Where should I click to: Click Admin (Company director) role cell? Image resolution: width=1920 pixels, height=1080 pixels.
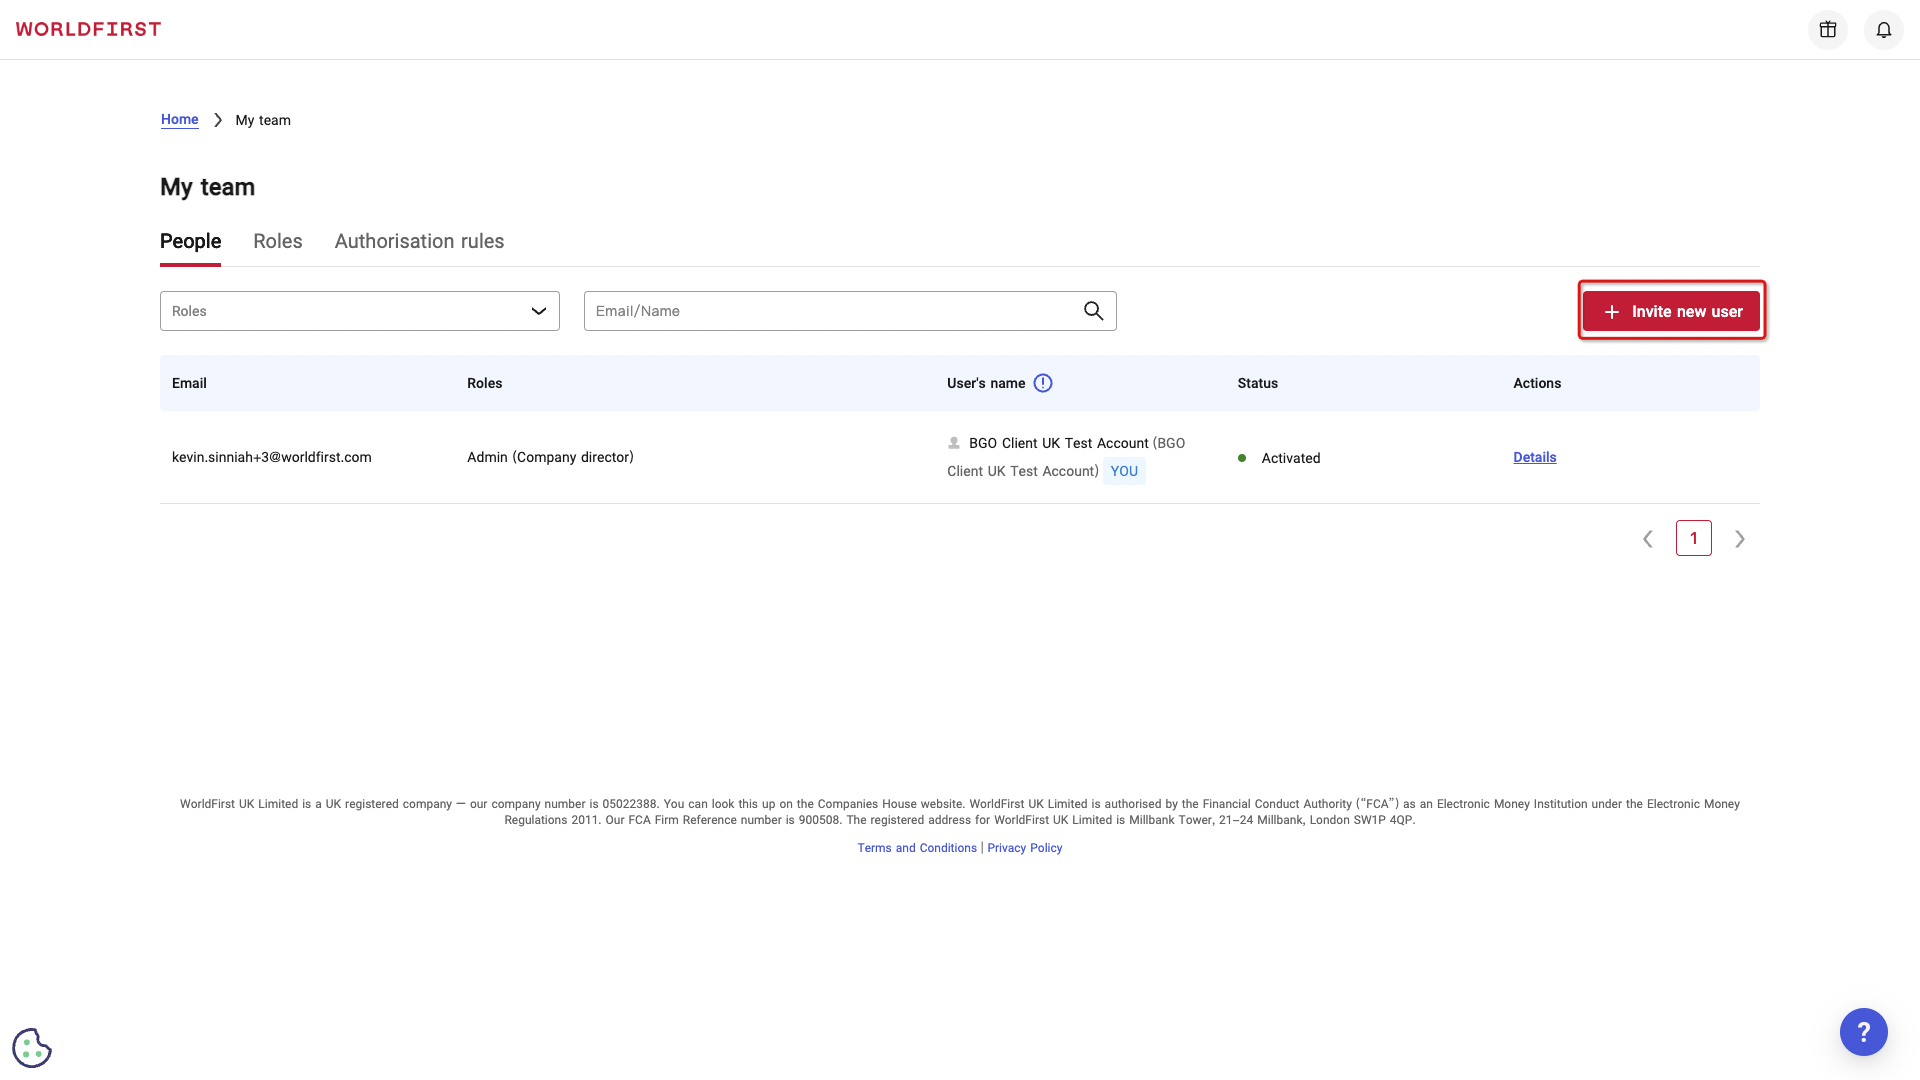click(x=550, y=457)
